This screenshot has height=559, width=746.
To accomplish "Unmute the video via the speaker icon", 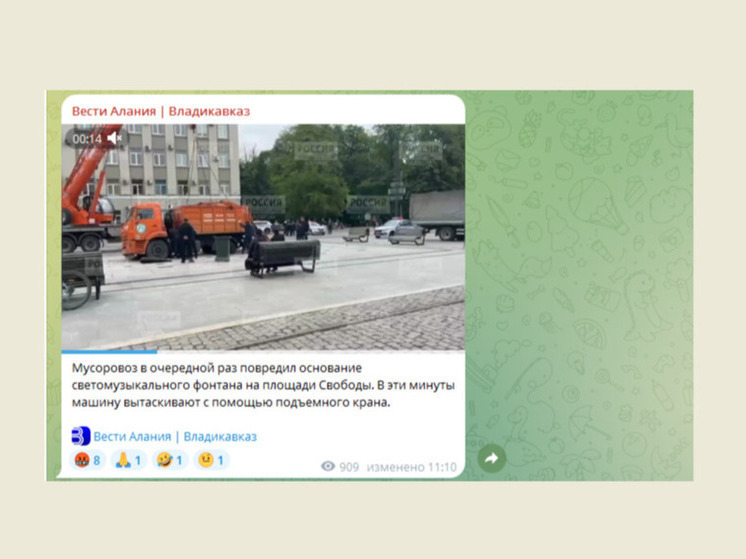I will (x=115, y=138).
